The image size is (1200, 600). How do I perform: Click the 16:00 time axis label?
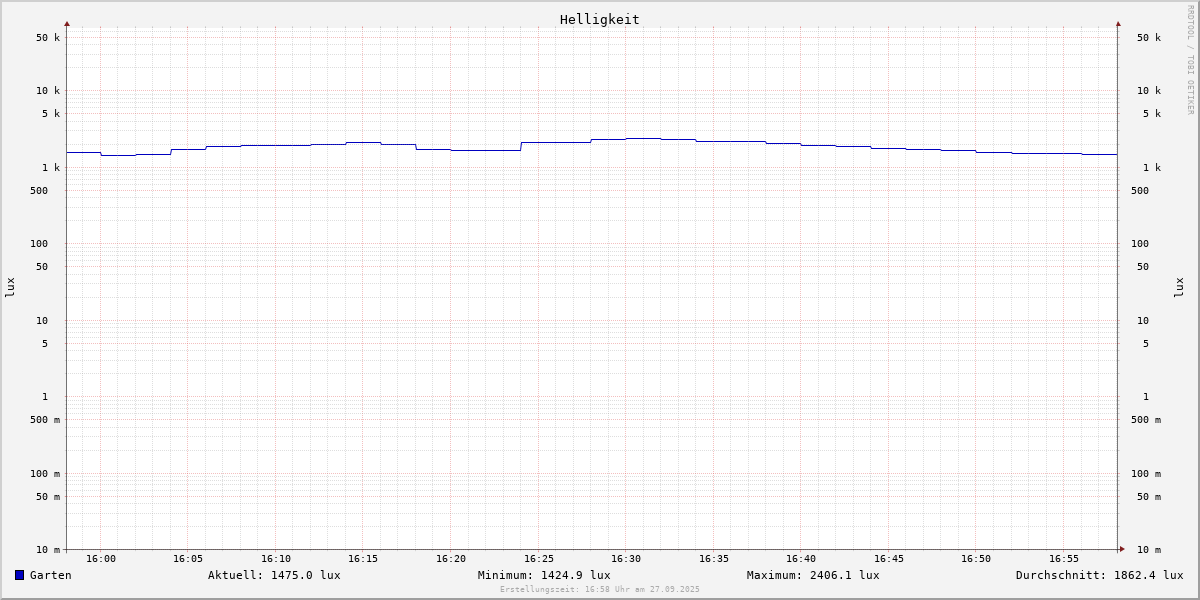pos(101,559)
